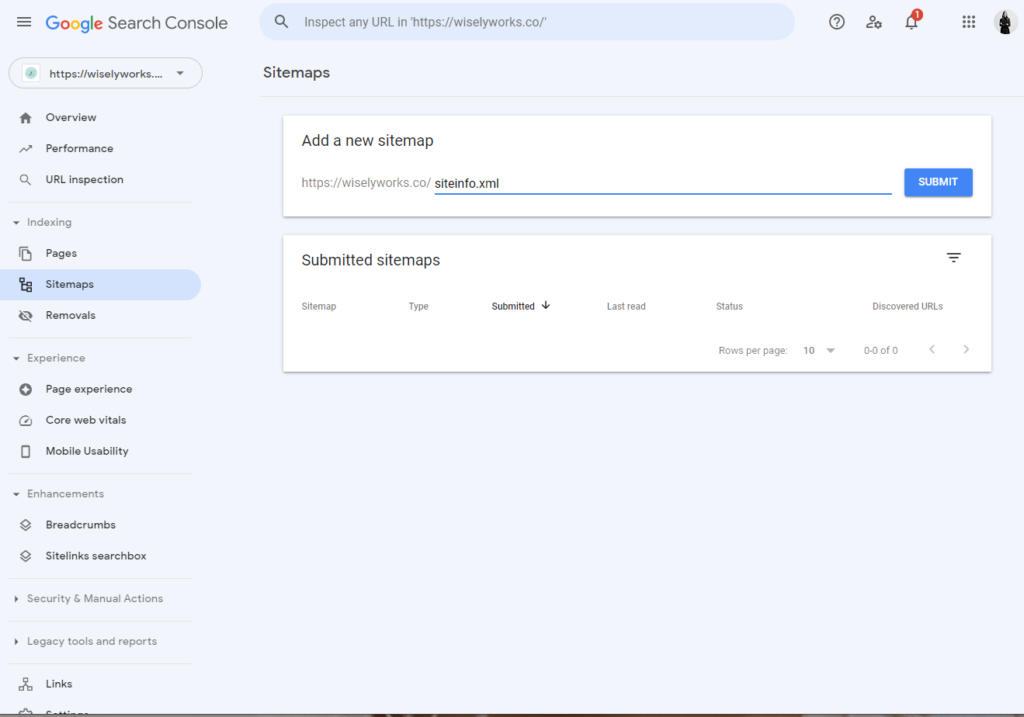Open the Links report
The width and height of the screenshot is (1024, 717).
pyautogui.click(x=59, y=684)
